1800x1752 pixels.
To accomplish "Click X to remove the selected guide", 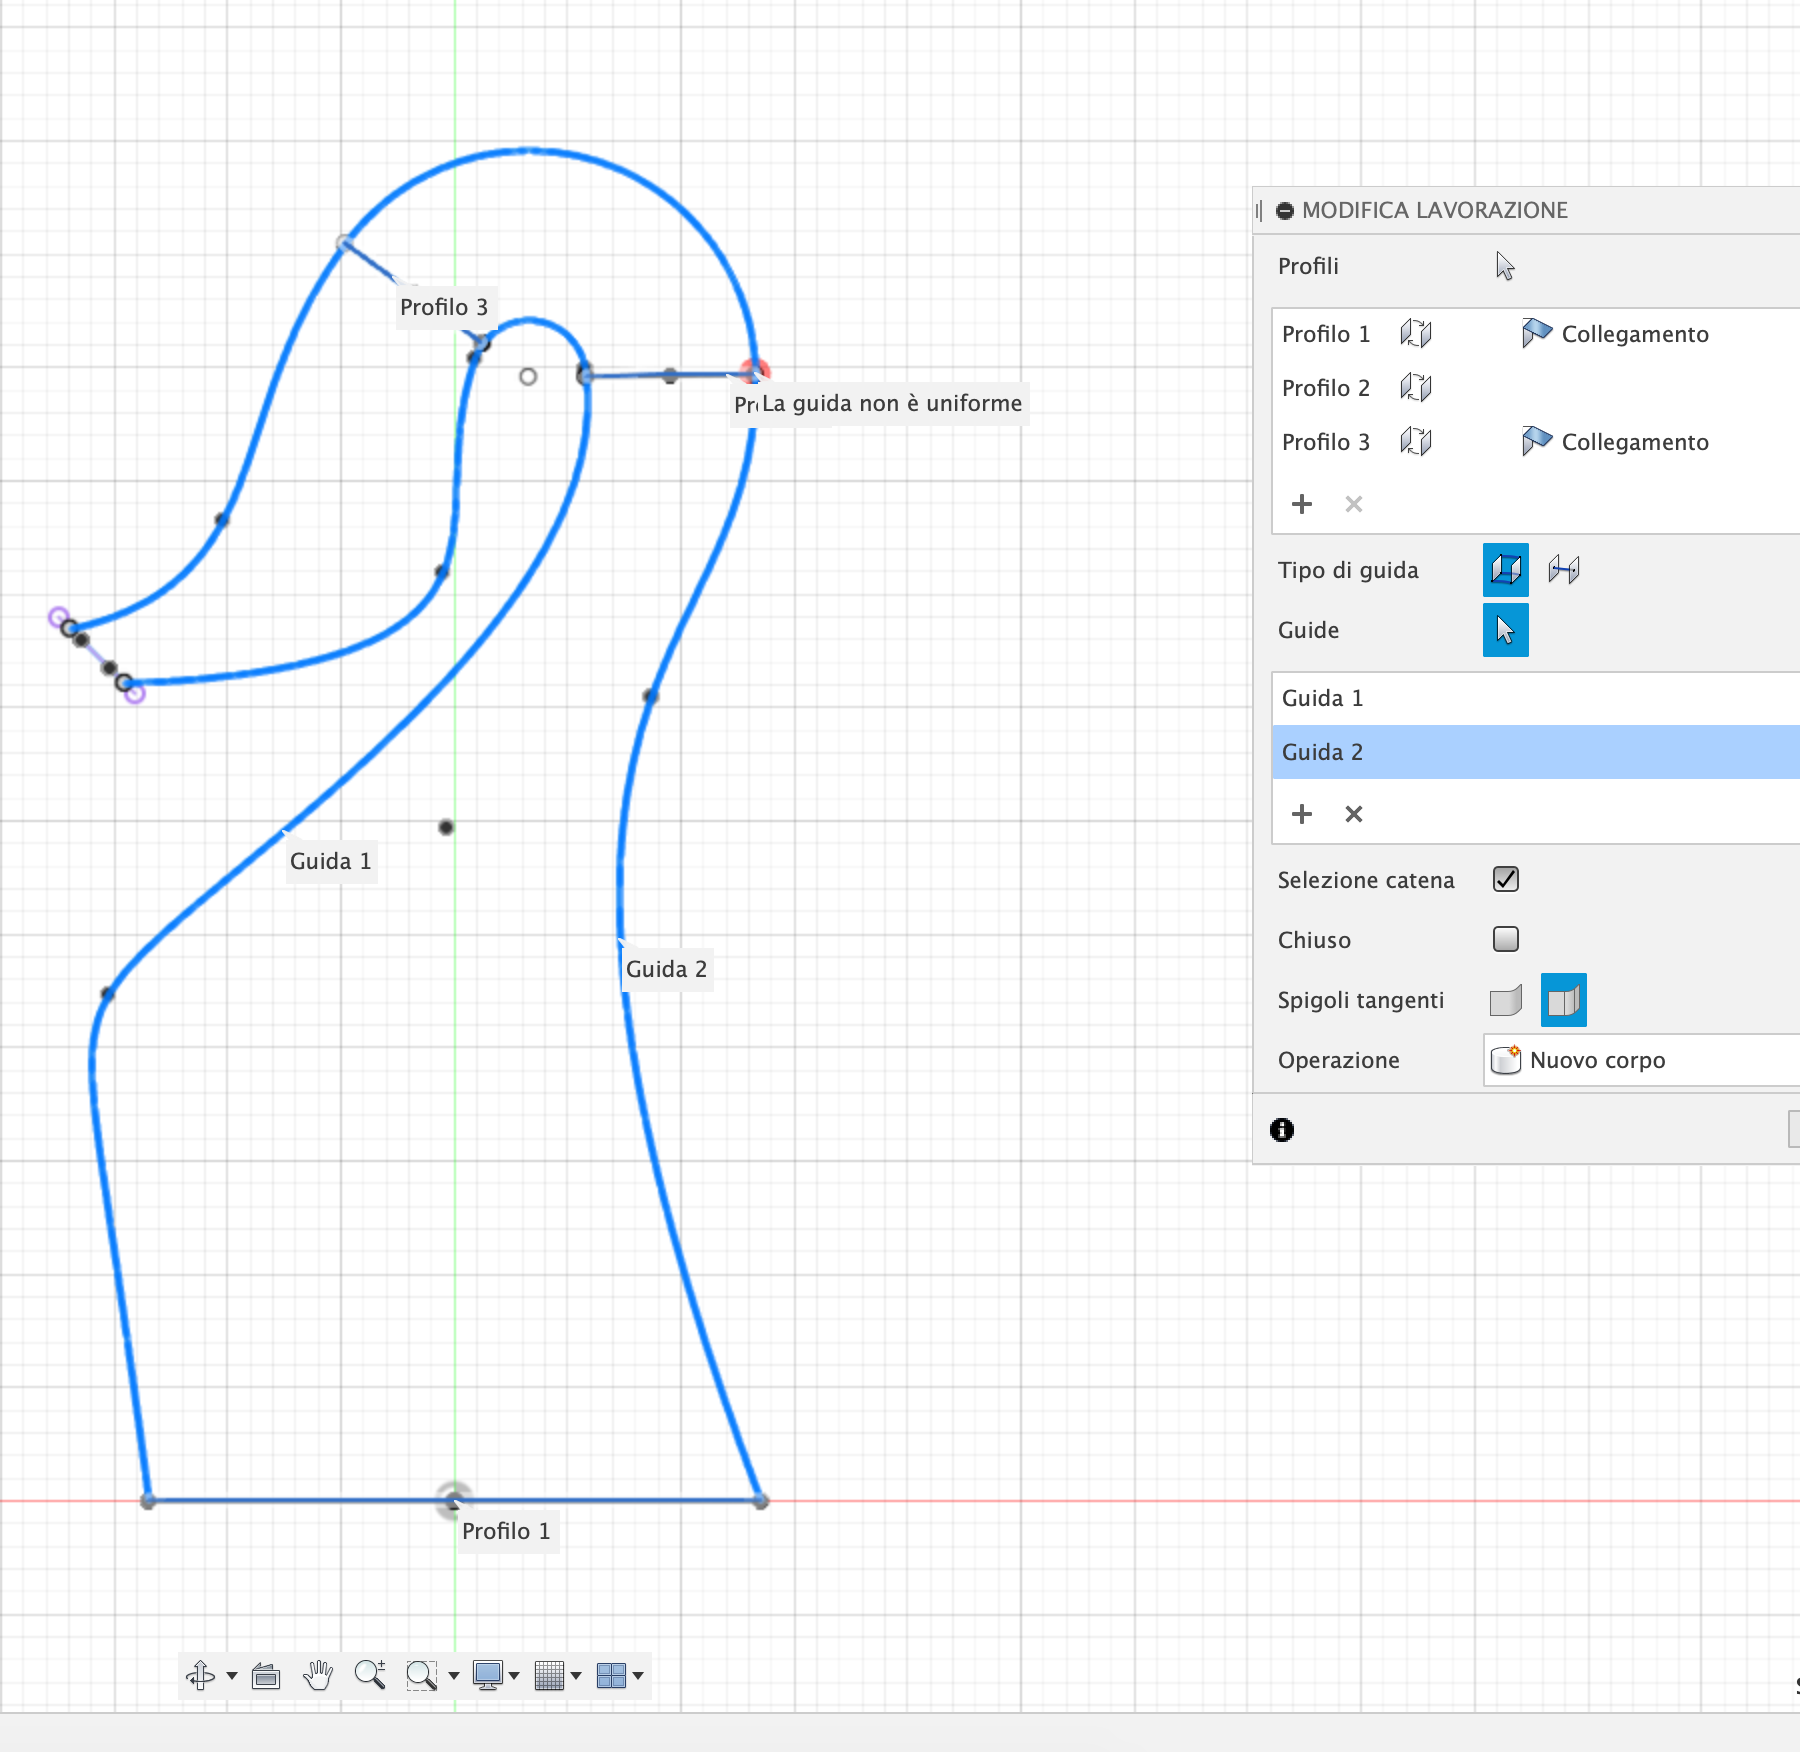I will 1353,814.
